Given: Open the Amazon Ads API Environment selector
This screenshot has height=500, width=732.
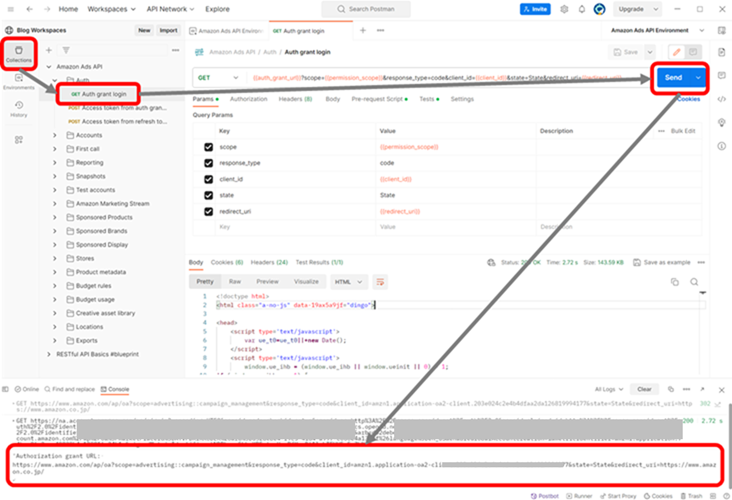Looking at the screenshot, I should 657,30.
